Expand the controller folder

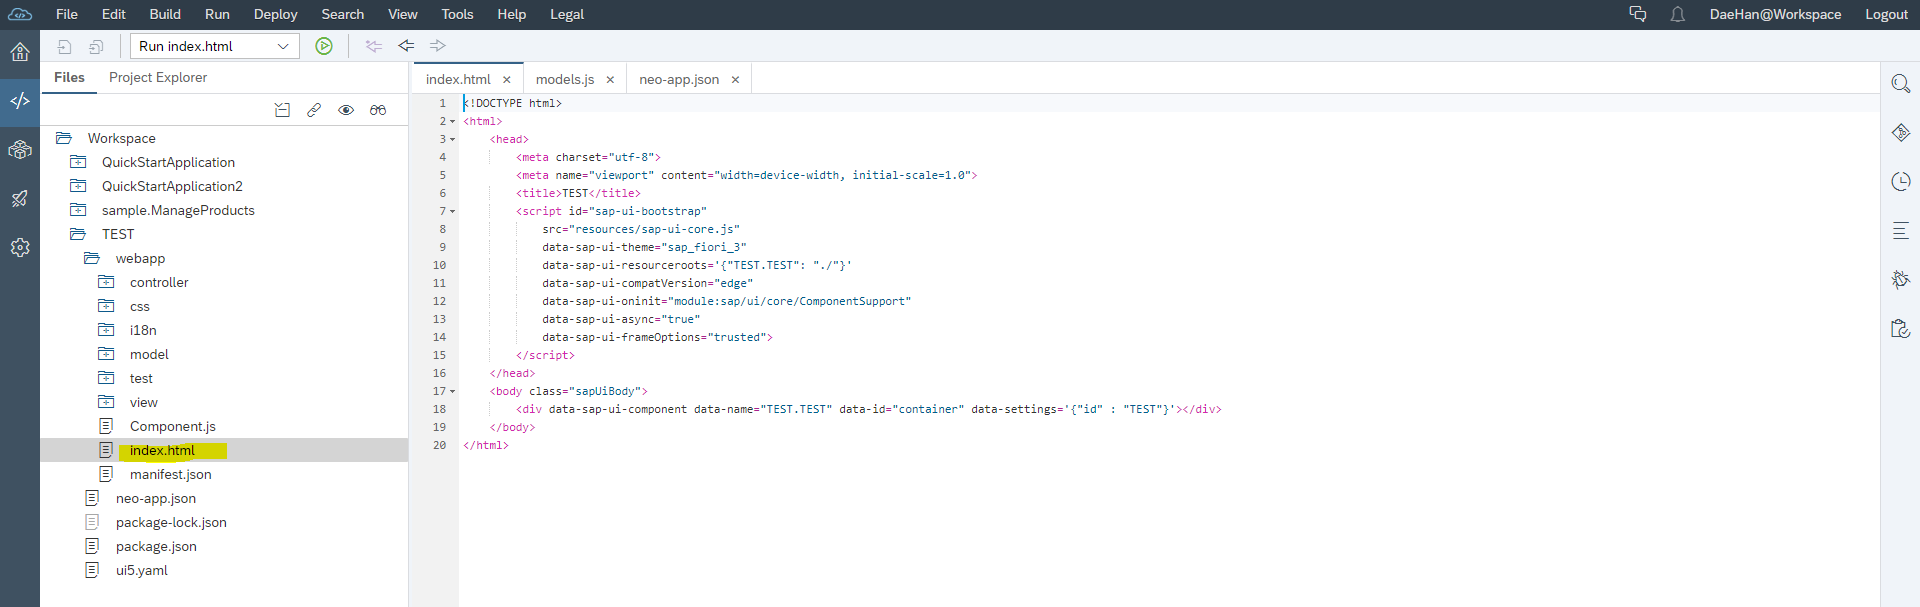pos(106,282)
